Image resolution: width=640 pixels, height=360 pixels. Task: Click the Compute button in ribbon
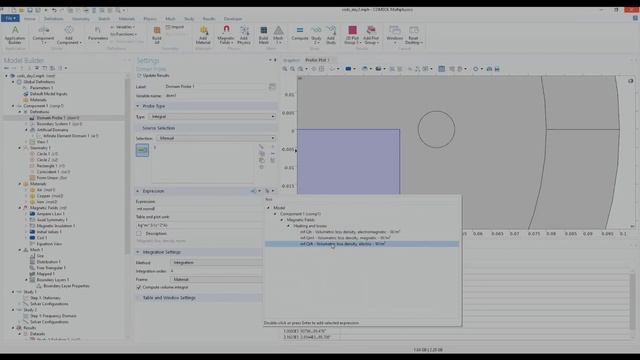pos(300,34)
